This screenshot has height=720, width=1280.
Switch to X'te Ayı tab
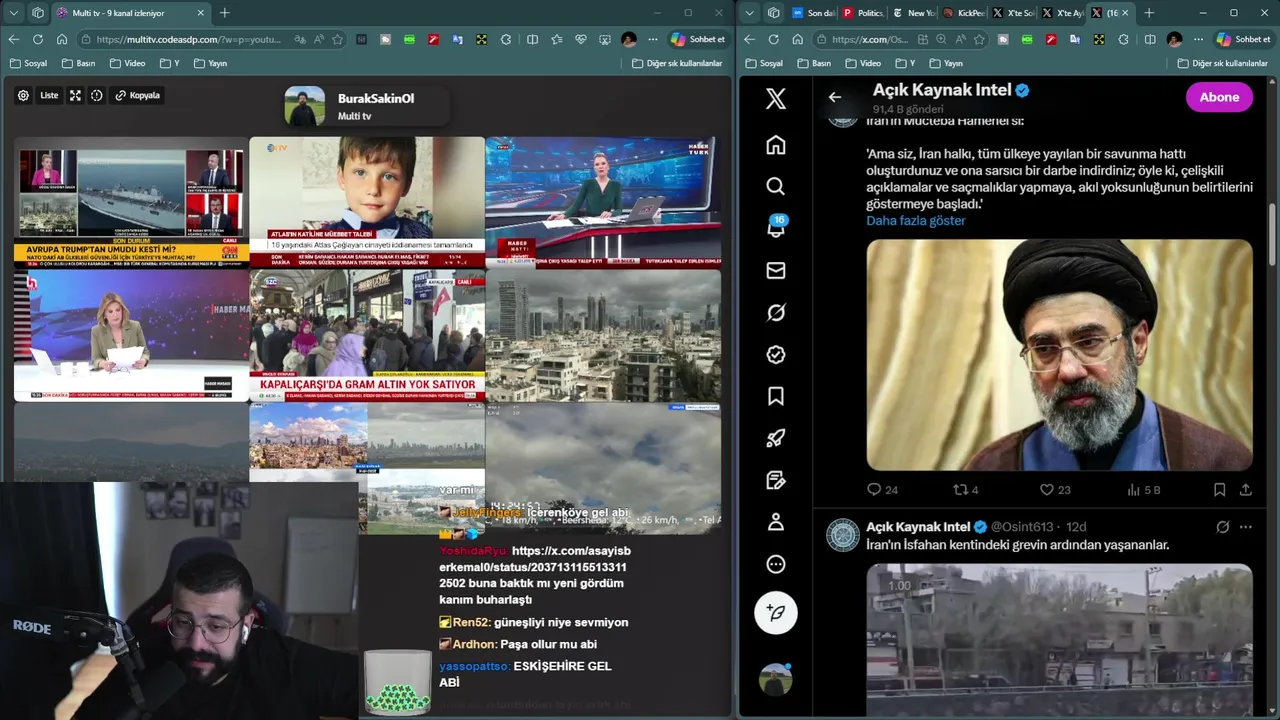[1063, 13]
